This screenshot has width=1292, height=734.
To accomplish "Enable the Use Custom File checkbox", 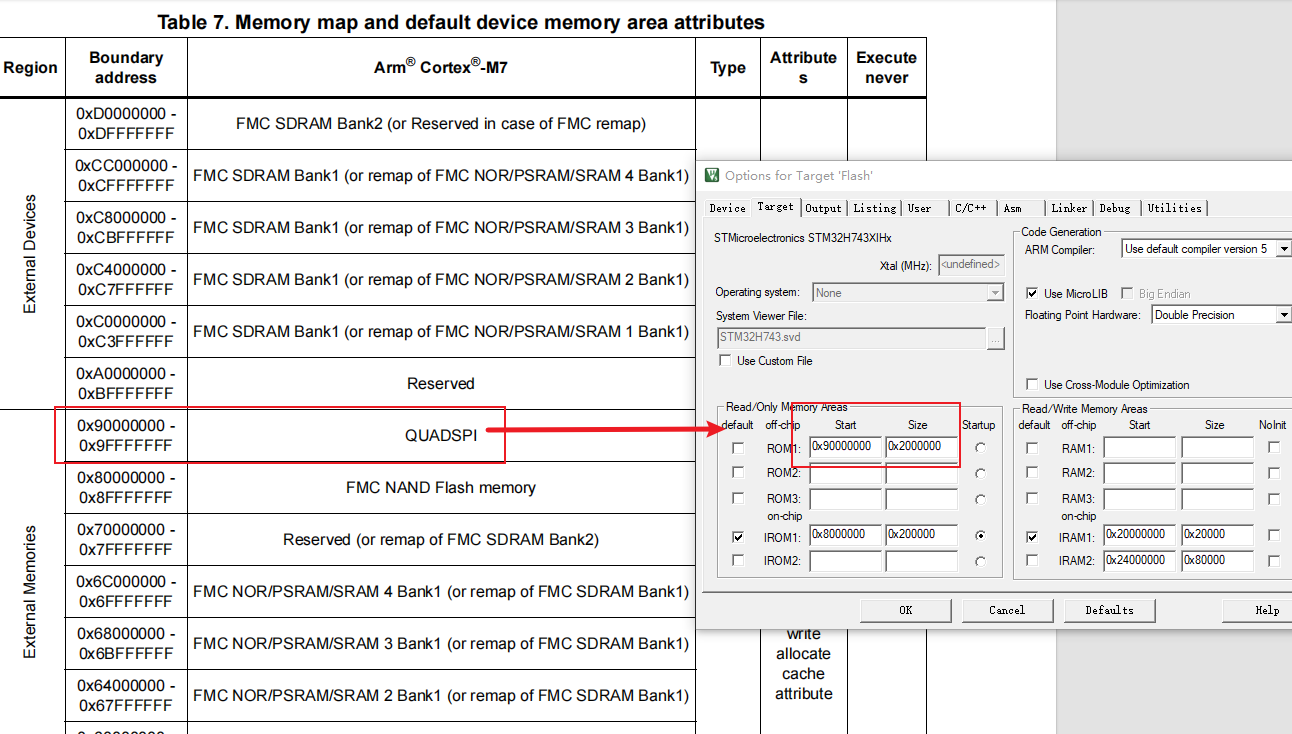I will click(725, 361).
